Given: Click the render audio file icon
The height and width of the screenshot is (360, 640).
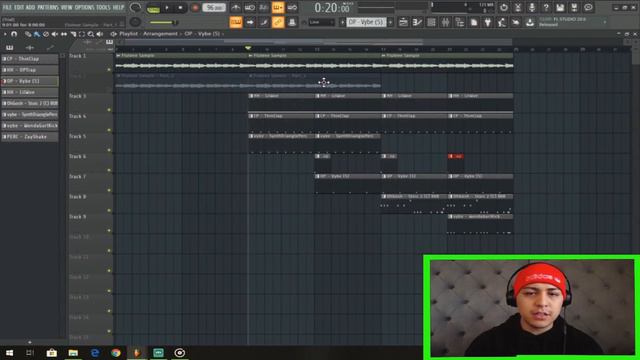Looking at the screenshot, I should 574,7.
